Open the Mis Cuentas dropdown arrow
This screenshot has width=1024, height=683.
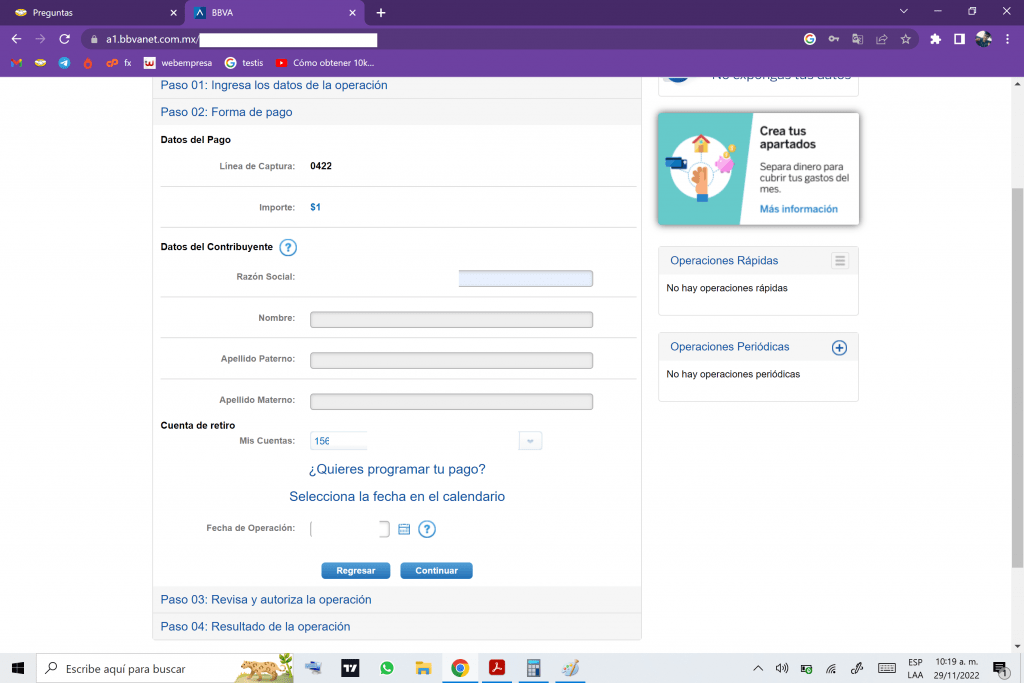tap(530, 441)
